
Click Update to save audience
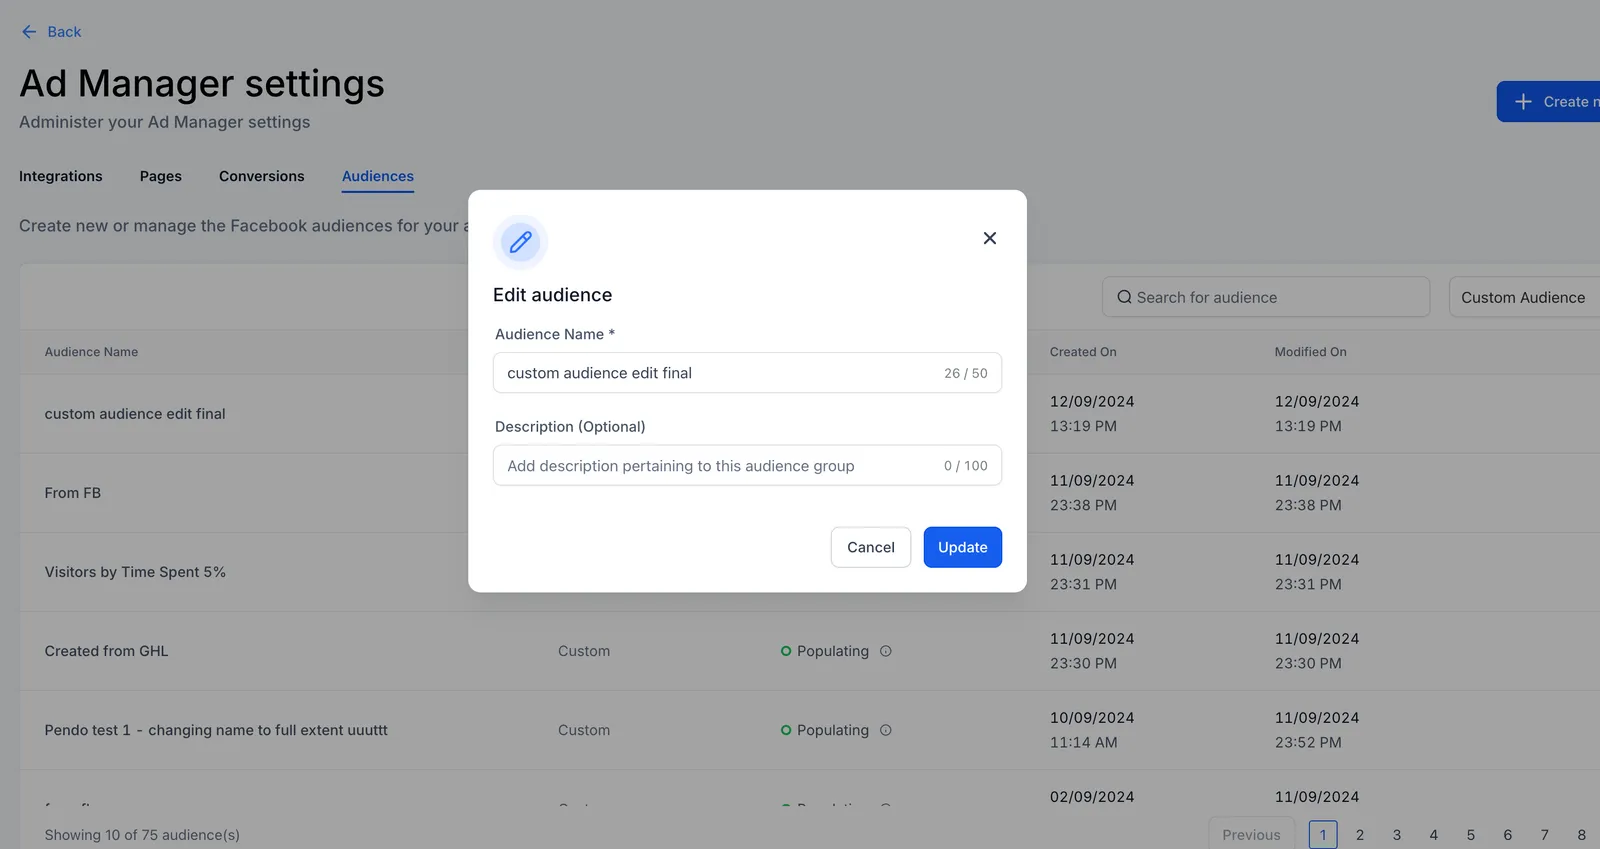pos(962,547)
